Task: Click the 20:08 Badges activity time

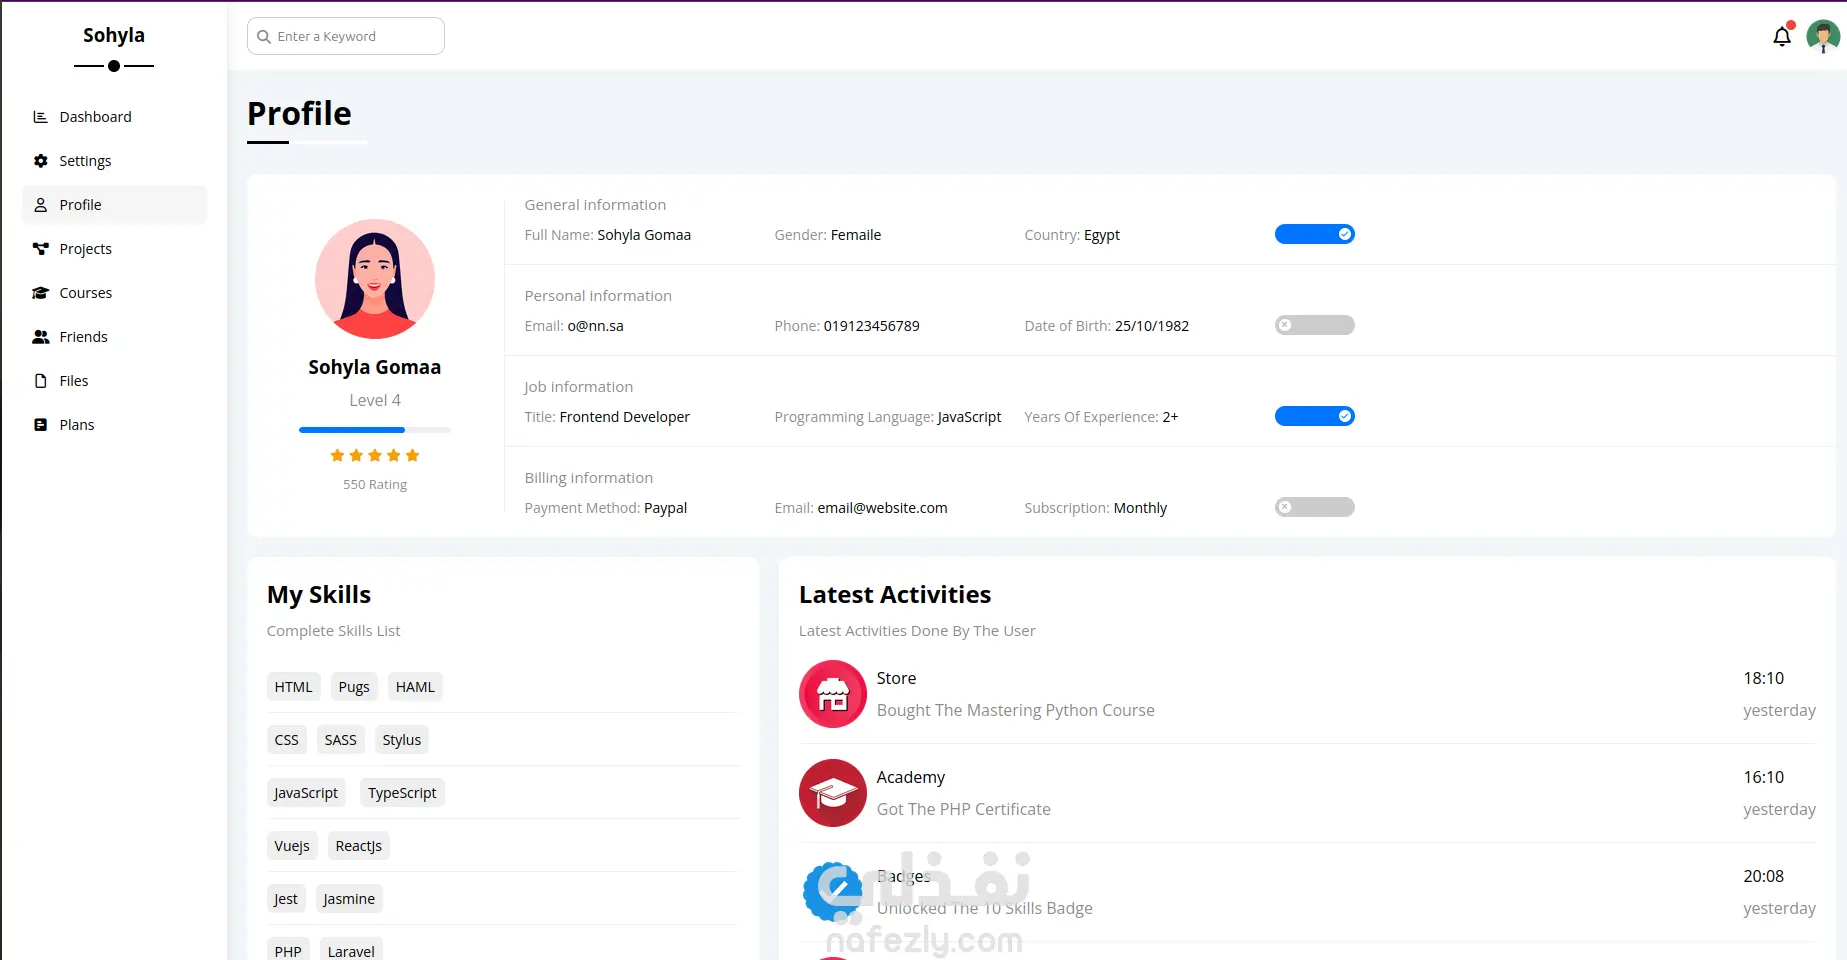Action: click(1764, 876)
